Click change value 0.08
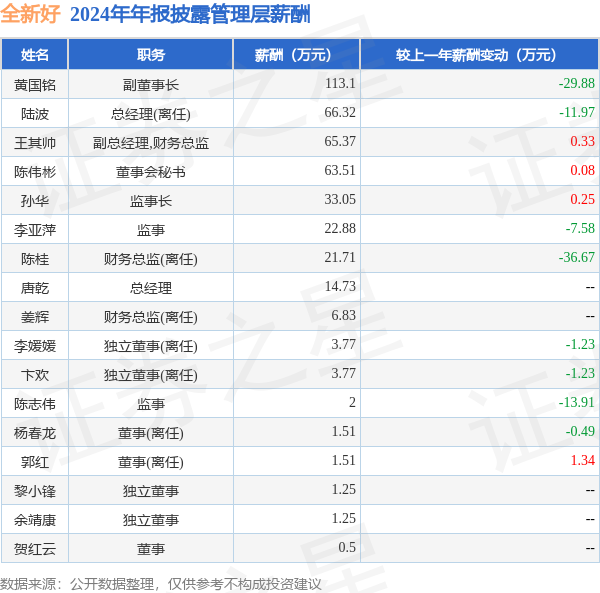The width and height of the screenshot is (600, 593). [x=582, y=171]
